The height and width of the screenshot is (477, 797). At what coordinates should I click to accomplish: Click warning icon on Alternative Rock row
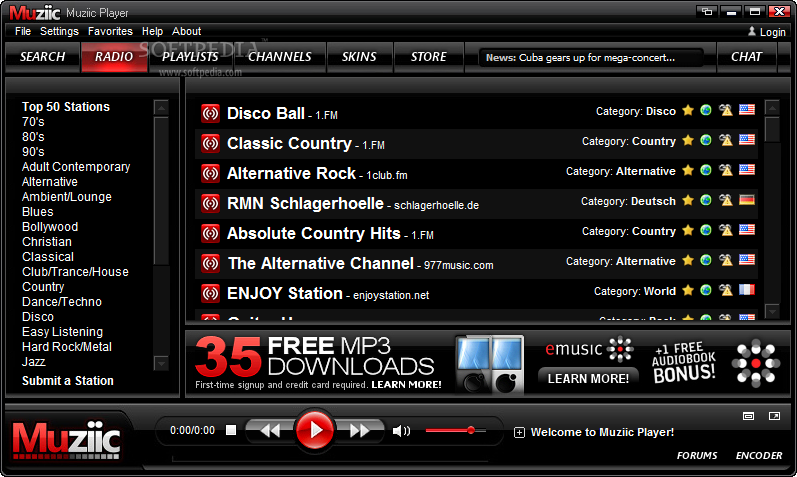pyautogui.click(x=726, y=170)
